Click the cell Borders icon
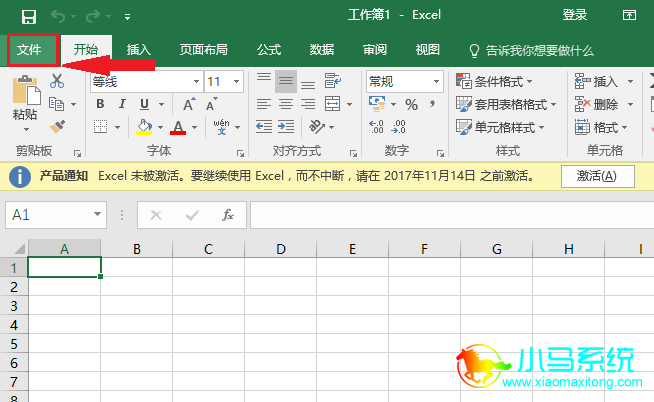 click(x=101, y=126)
